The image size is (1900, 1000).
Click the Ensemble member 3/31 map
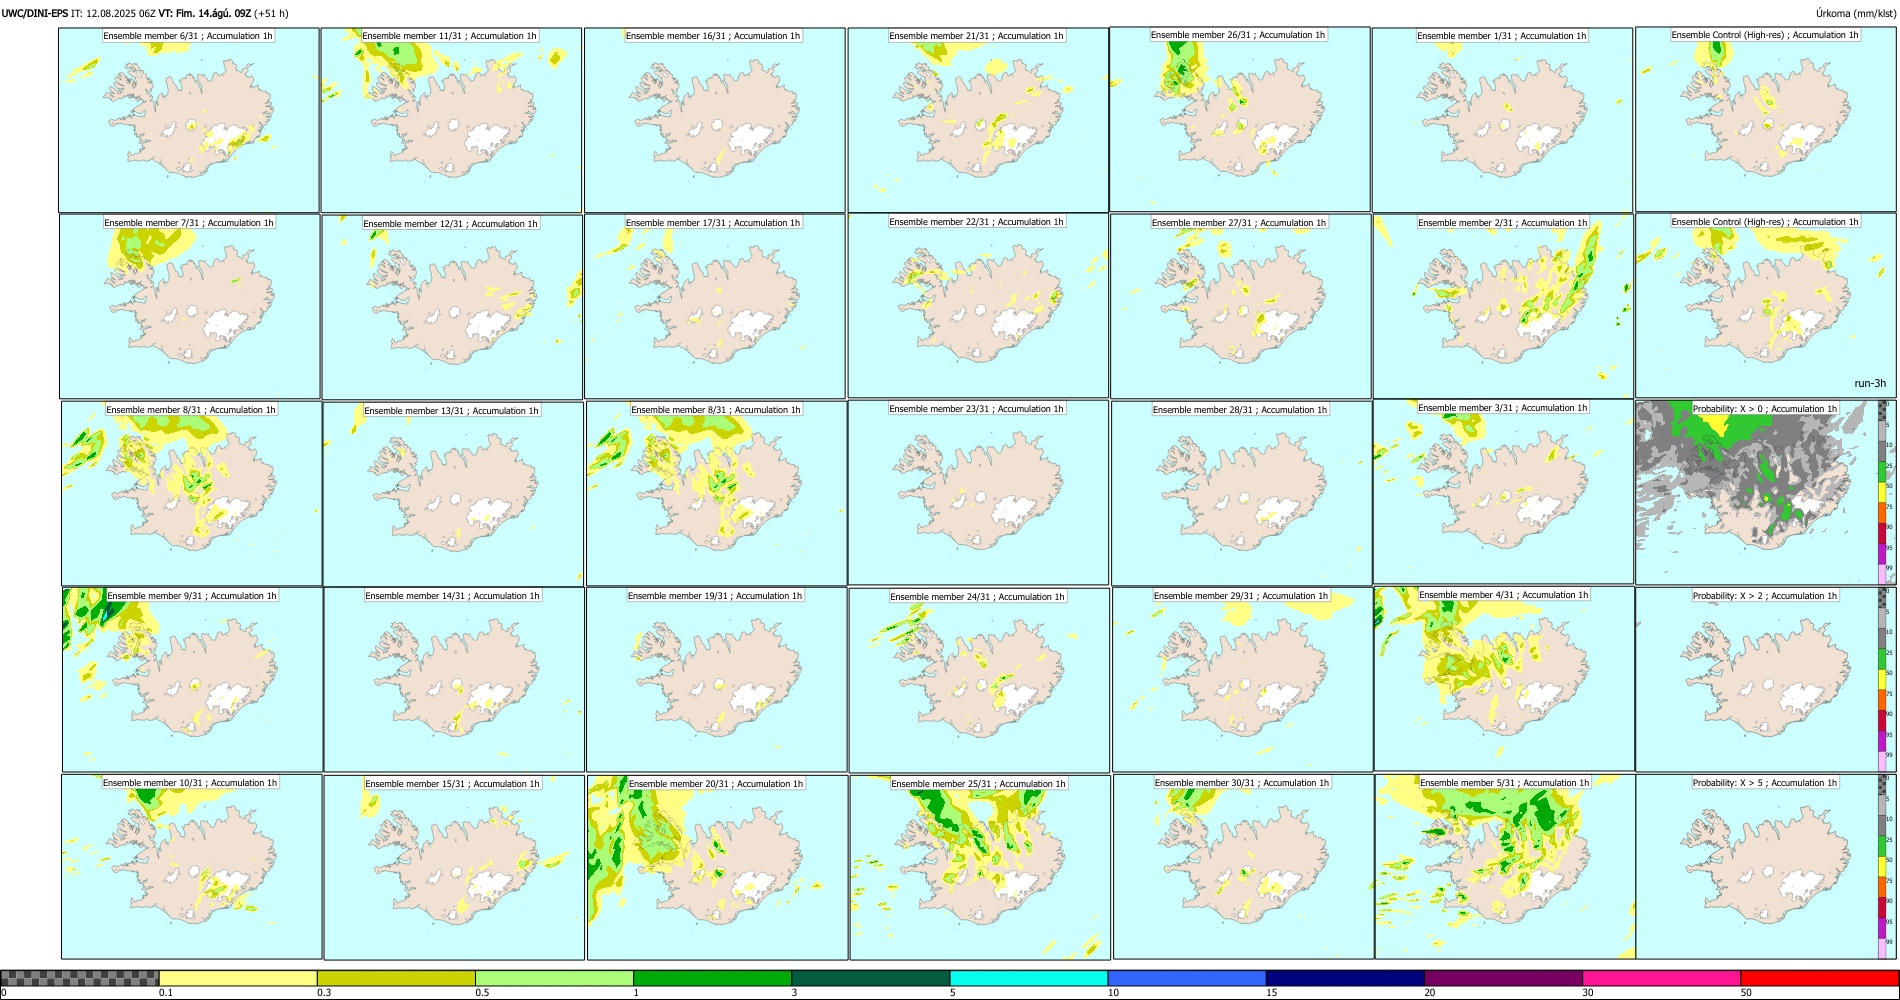[x=1503, y=492]
